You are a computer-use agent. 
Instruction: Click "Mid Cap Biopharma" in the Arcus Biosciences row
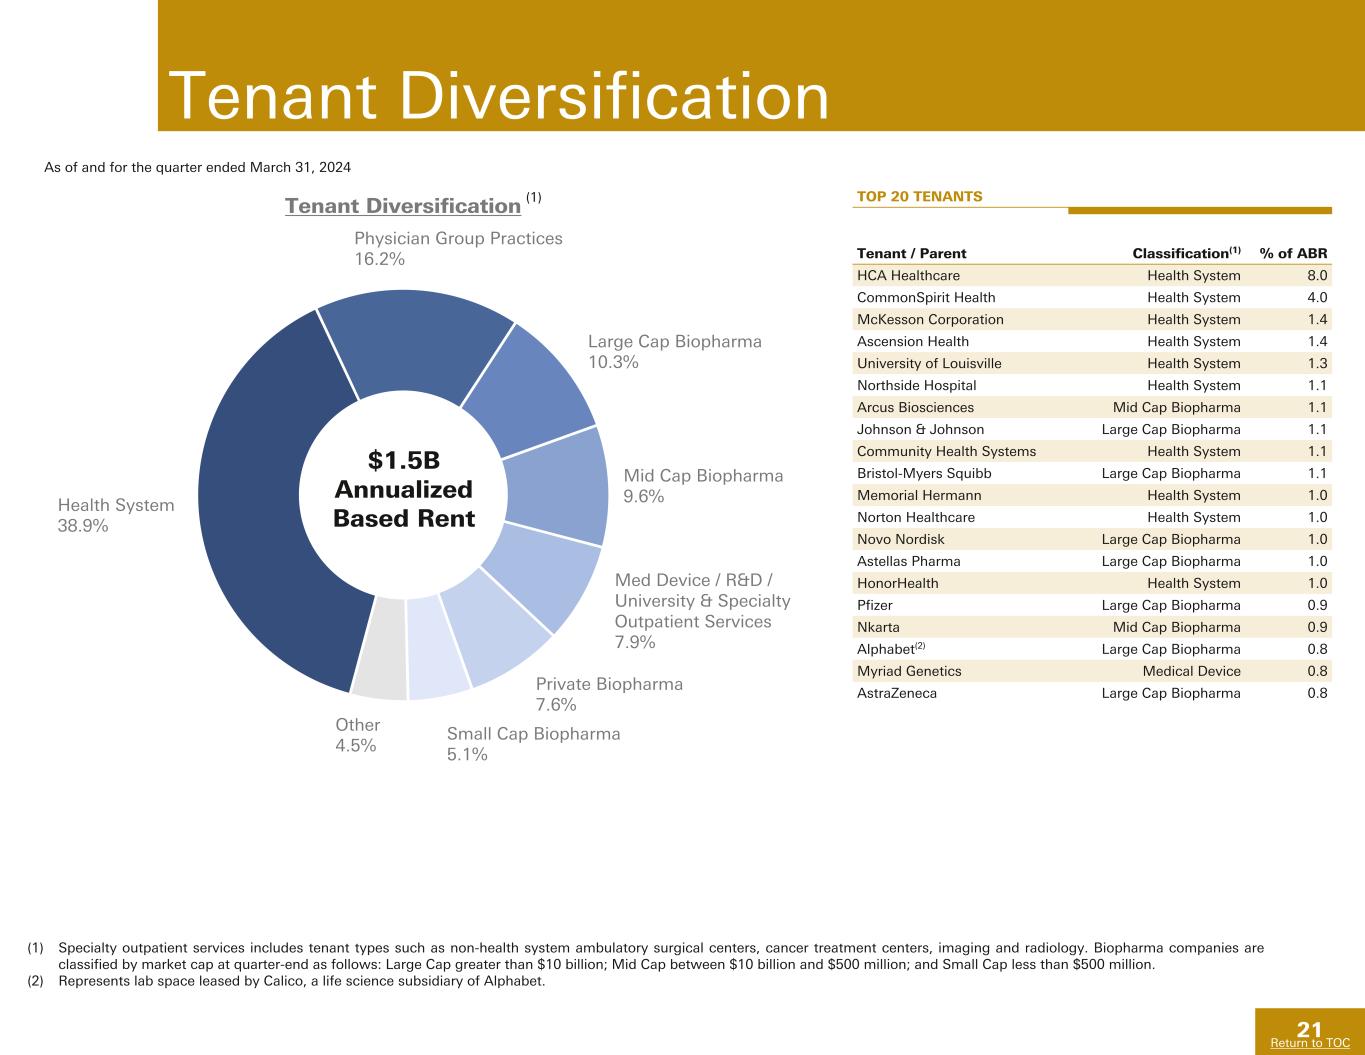point(1177,407)
